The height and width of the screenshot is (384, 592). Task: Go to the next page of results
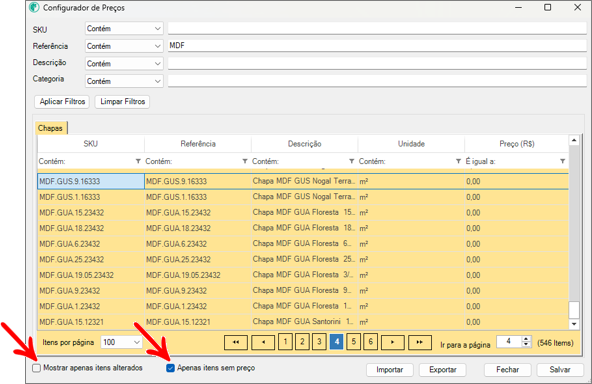[393, 342]
